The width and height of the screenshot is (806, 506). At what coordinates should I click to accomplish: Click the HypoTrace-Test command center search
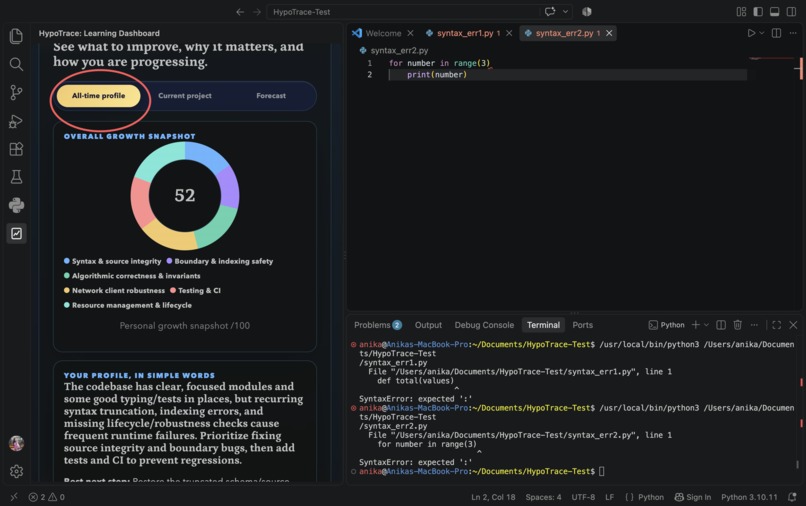[406, 12]
